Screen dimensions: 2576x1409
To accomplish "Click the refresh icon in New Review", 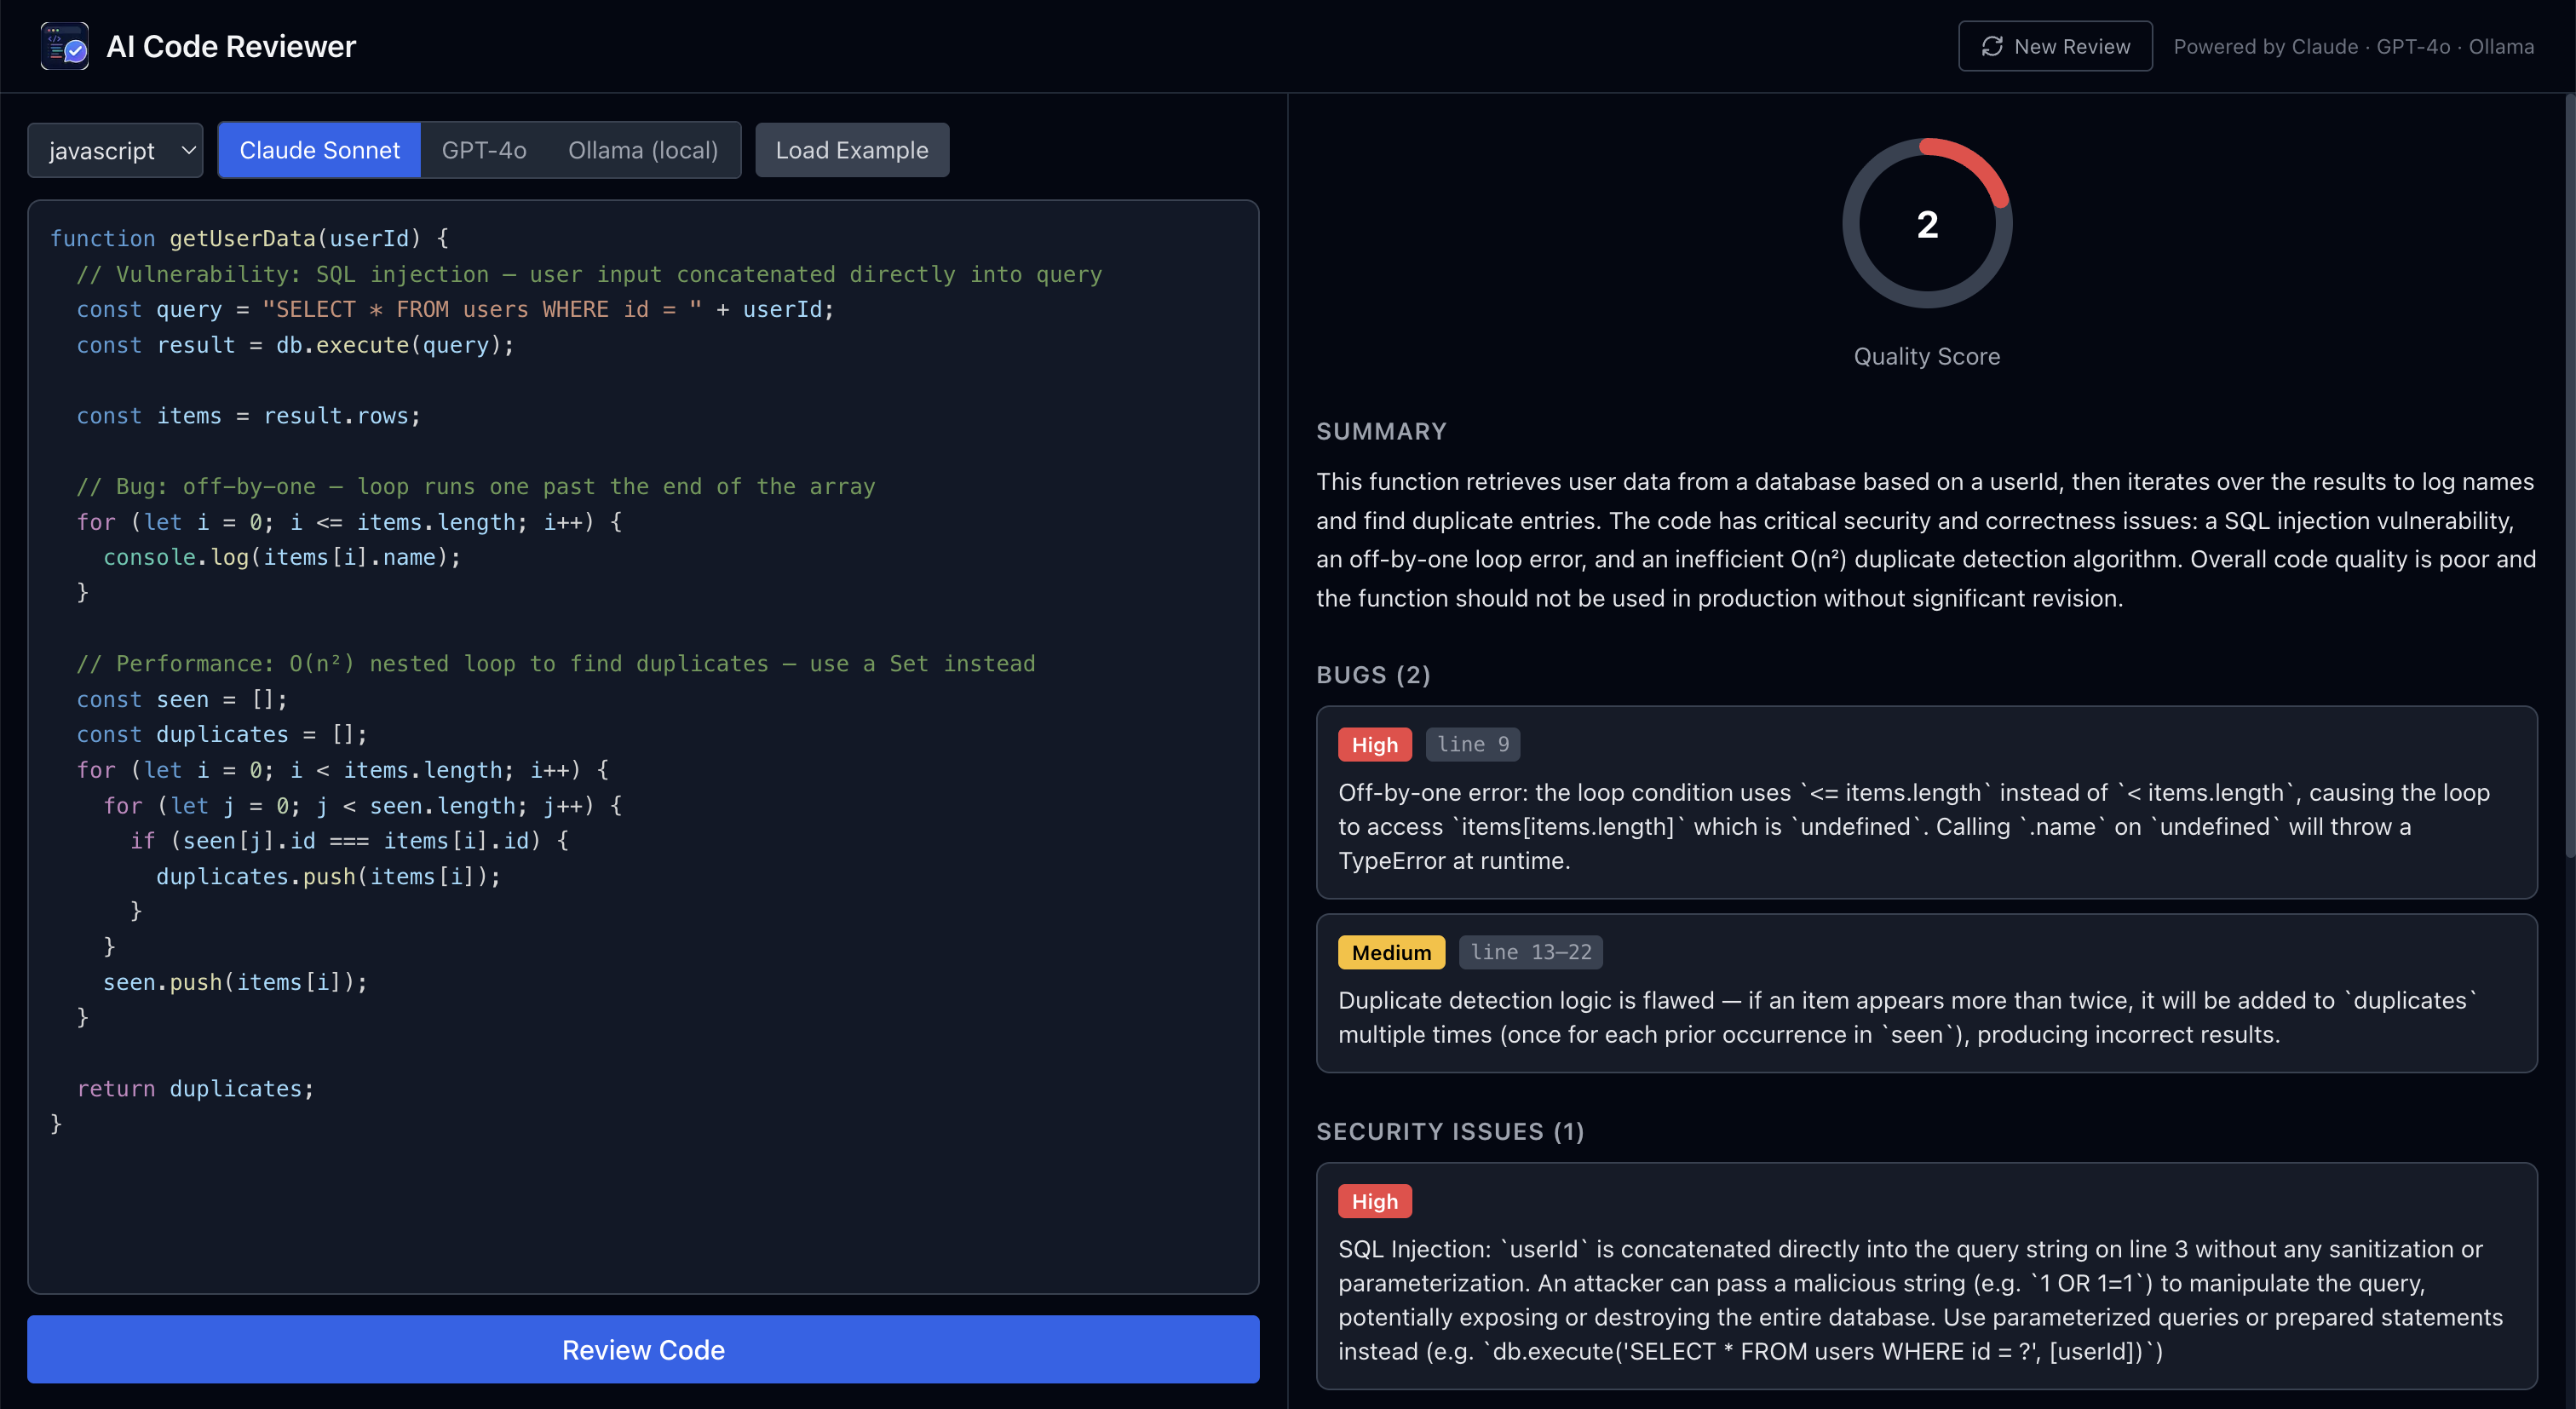I will tap(1992, 46).
